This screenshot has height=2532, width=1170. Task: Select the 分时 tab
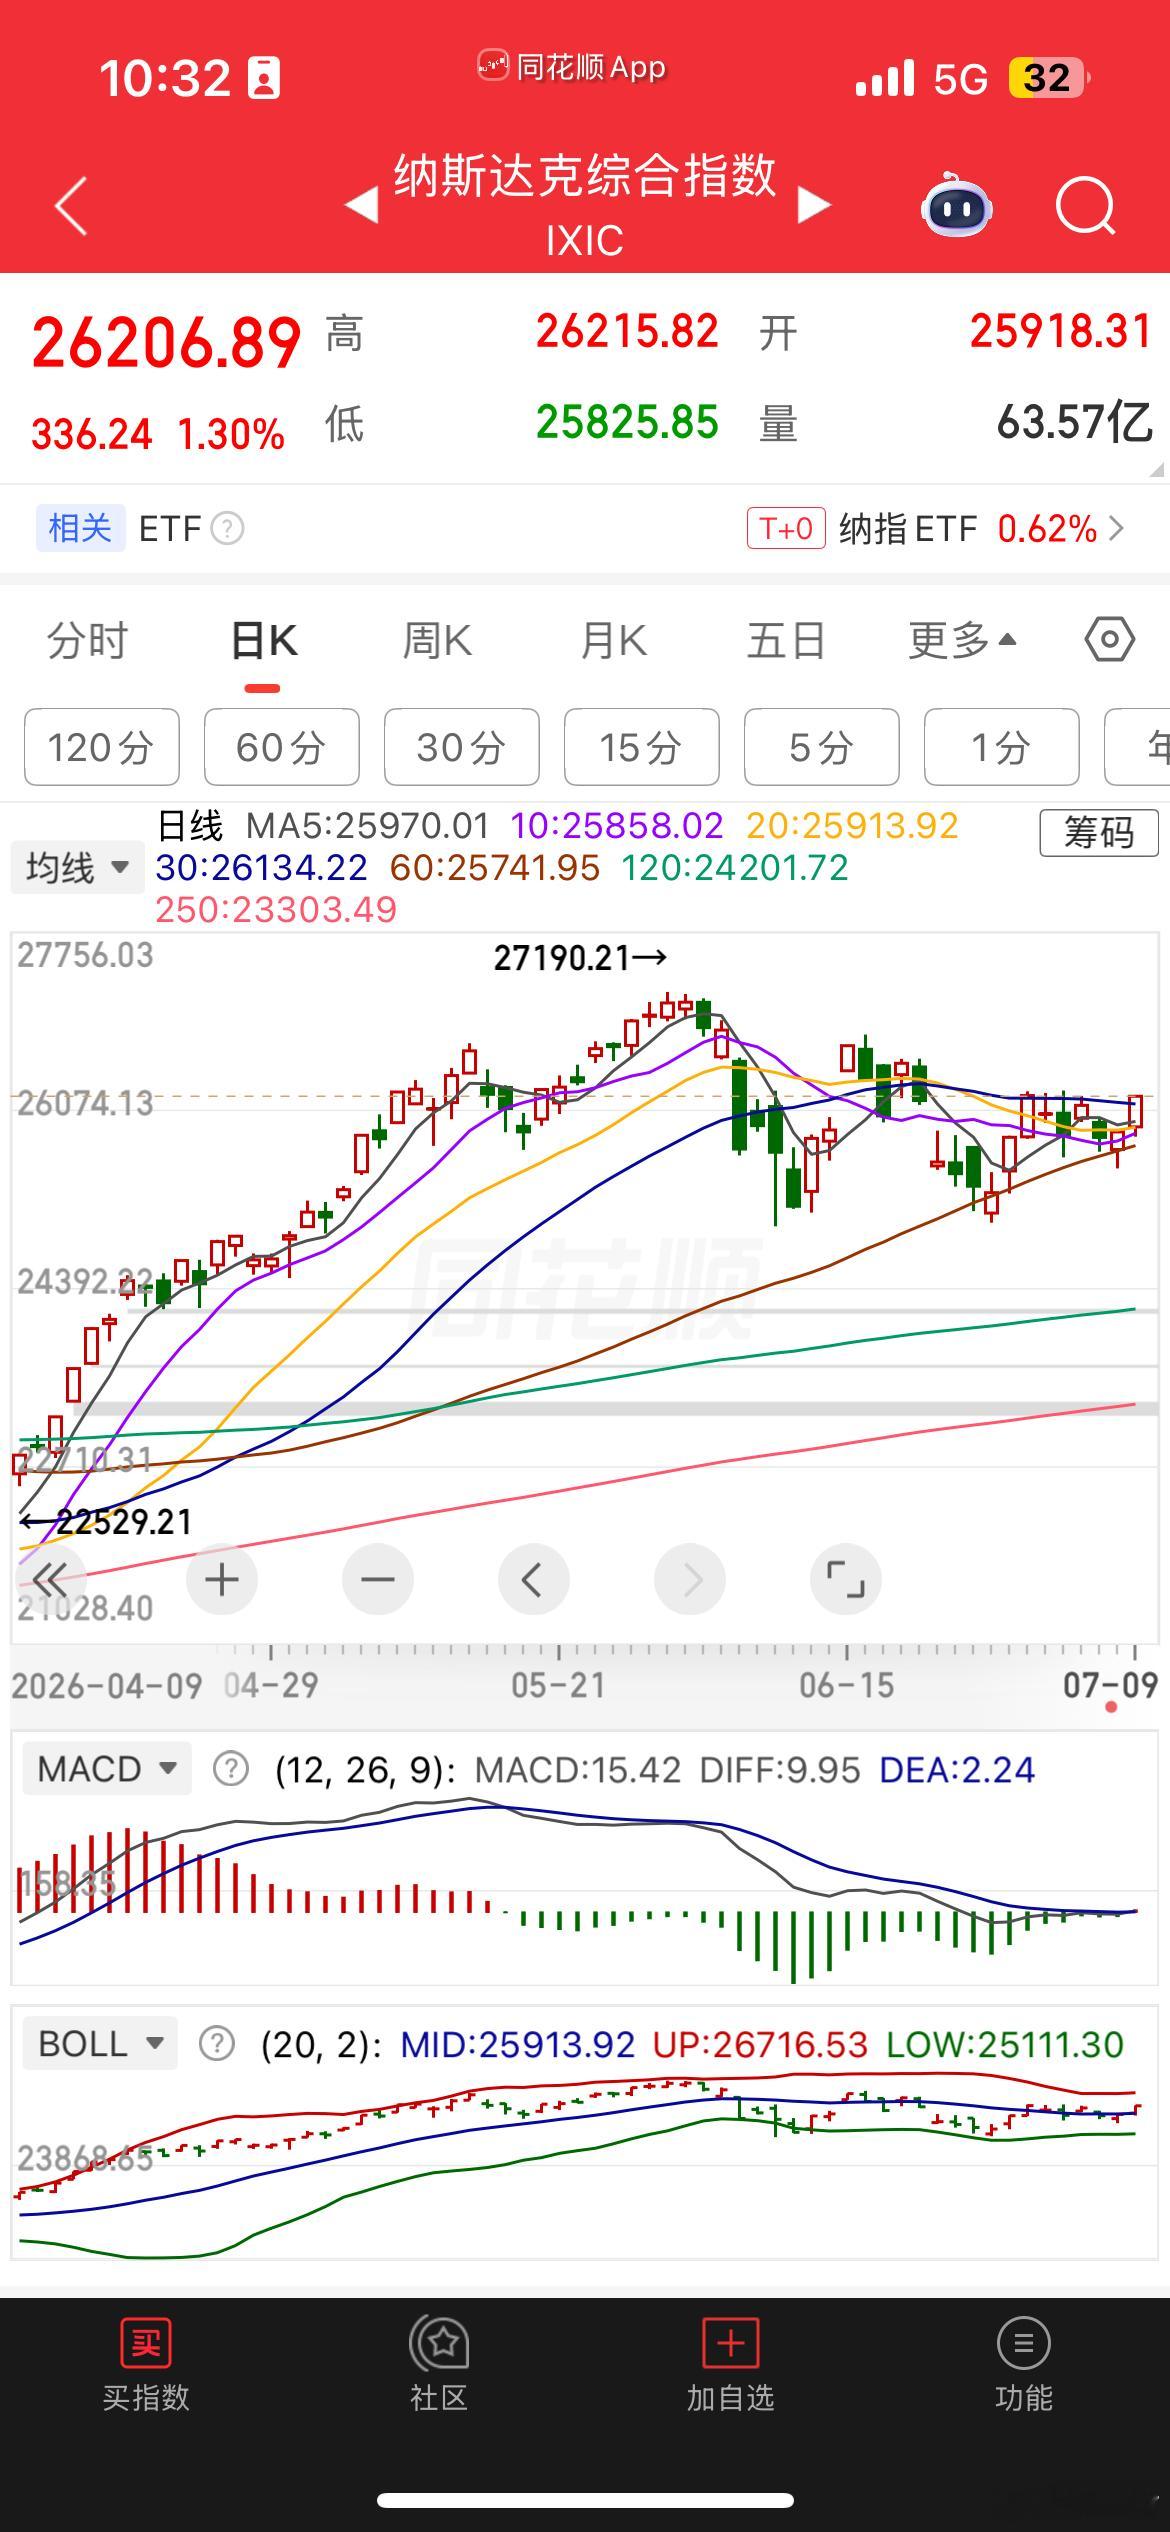pyautogui.click(x=88, y=641)
